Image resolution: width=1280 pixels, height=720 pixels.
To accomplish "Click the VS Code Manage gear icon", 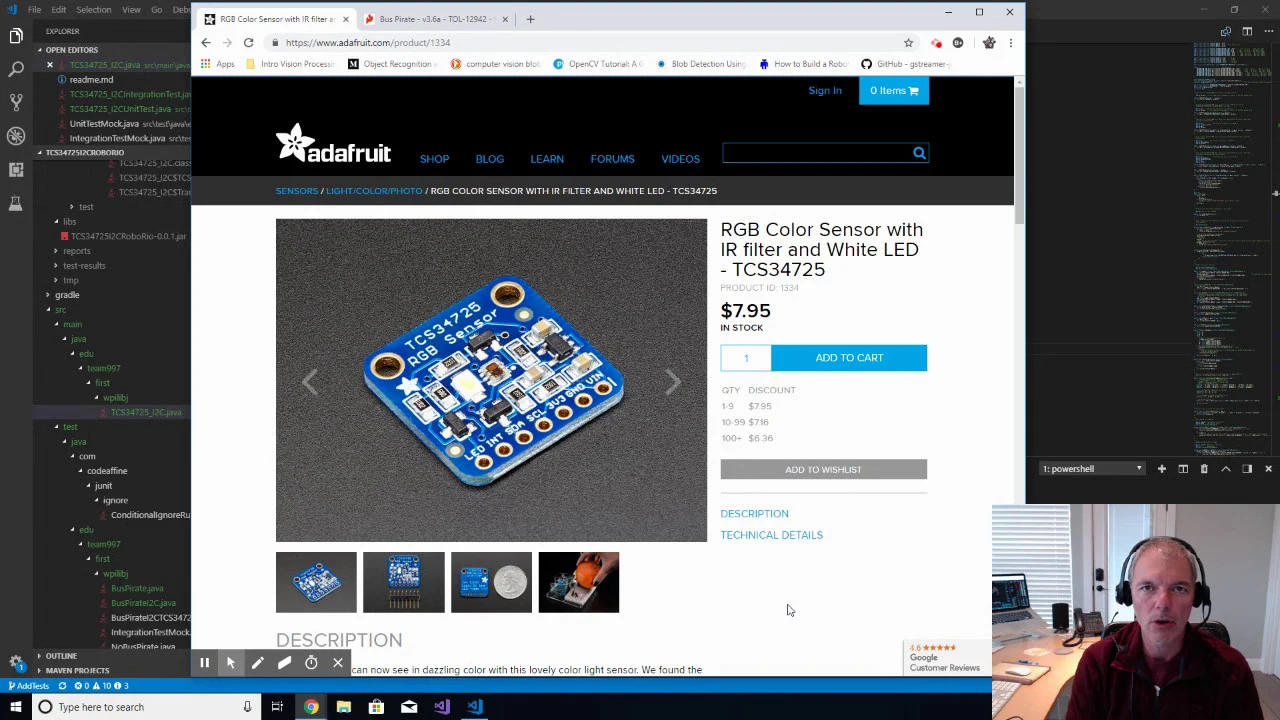I will point(16,662).
